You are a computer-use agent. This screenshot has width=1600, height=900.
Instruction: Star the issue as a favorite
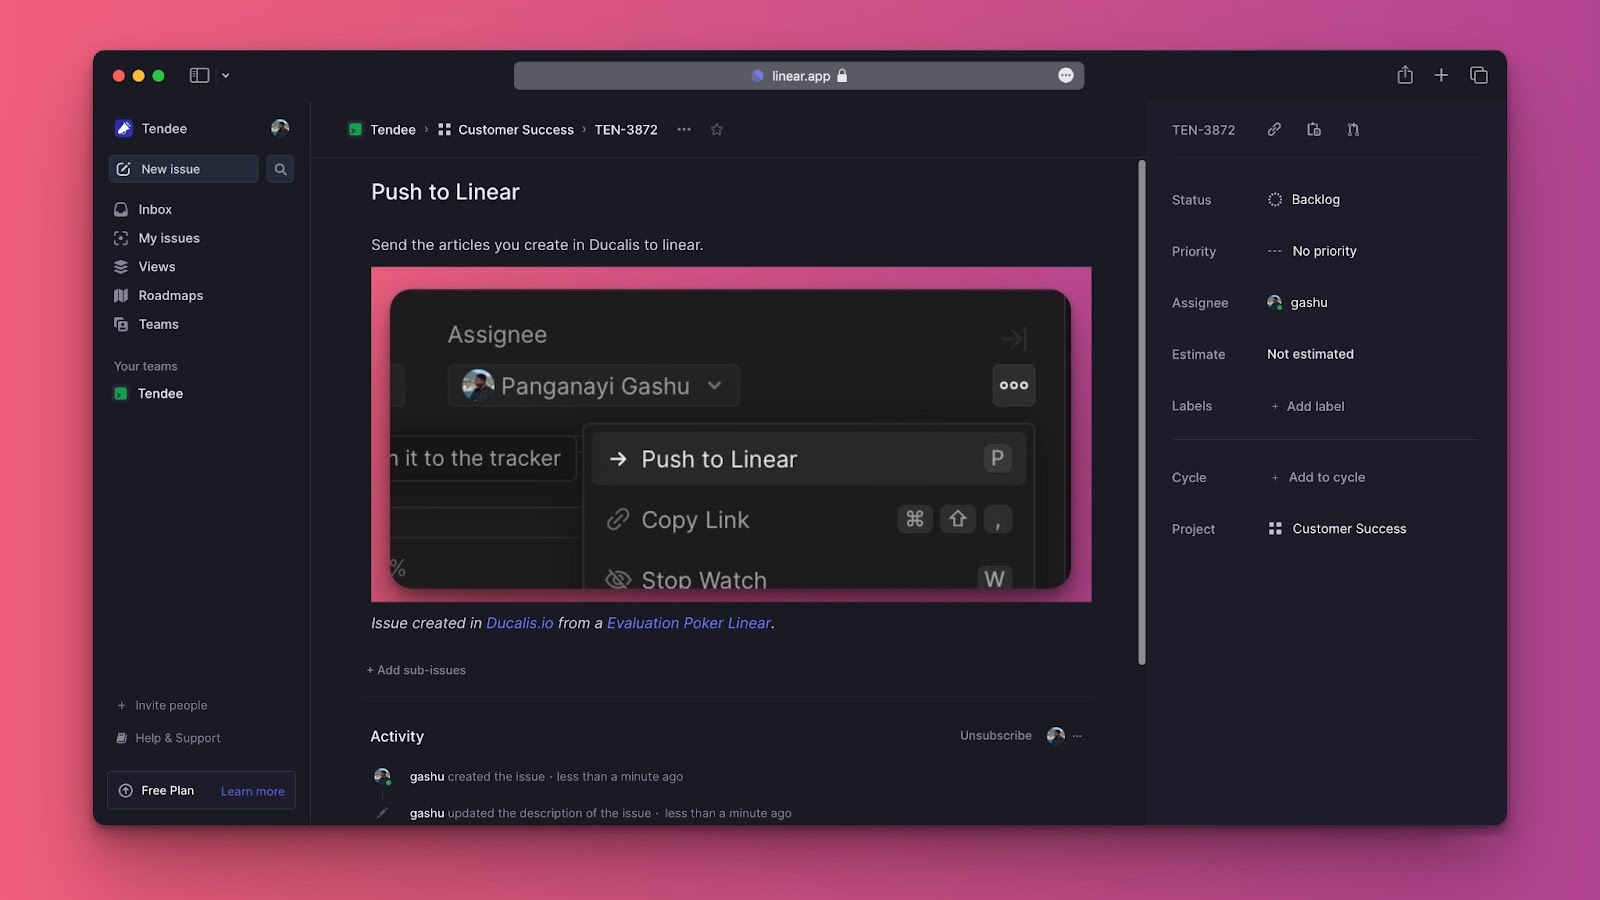[716, 129]
